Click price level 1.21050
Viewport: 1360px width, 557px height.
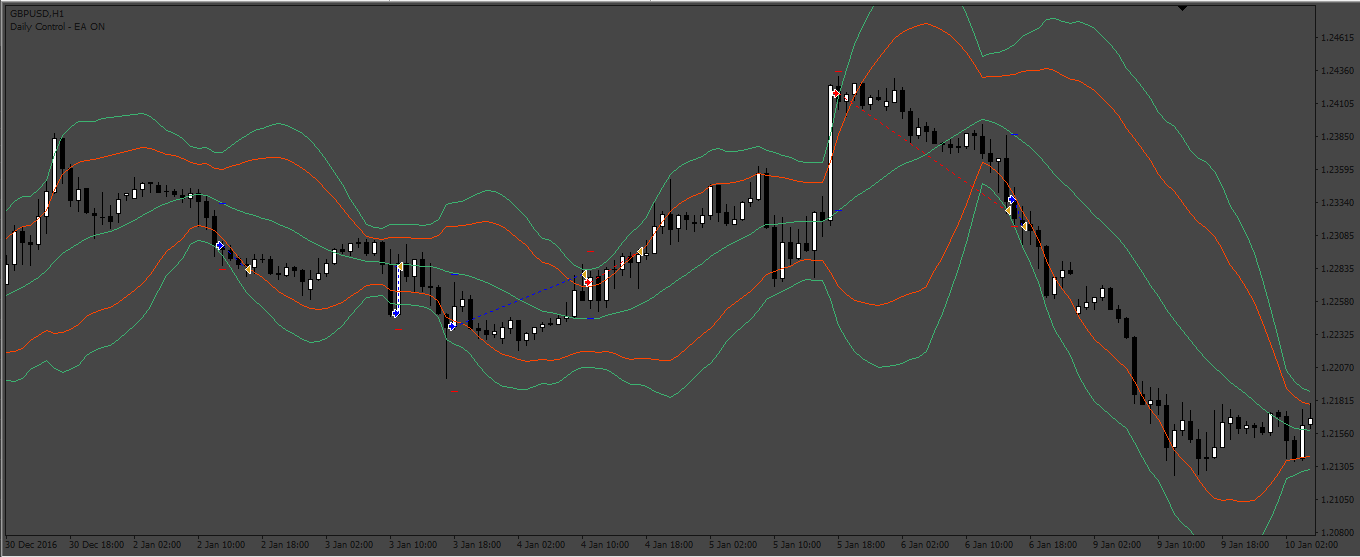coord(1337,500)
